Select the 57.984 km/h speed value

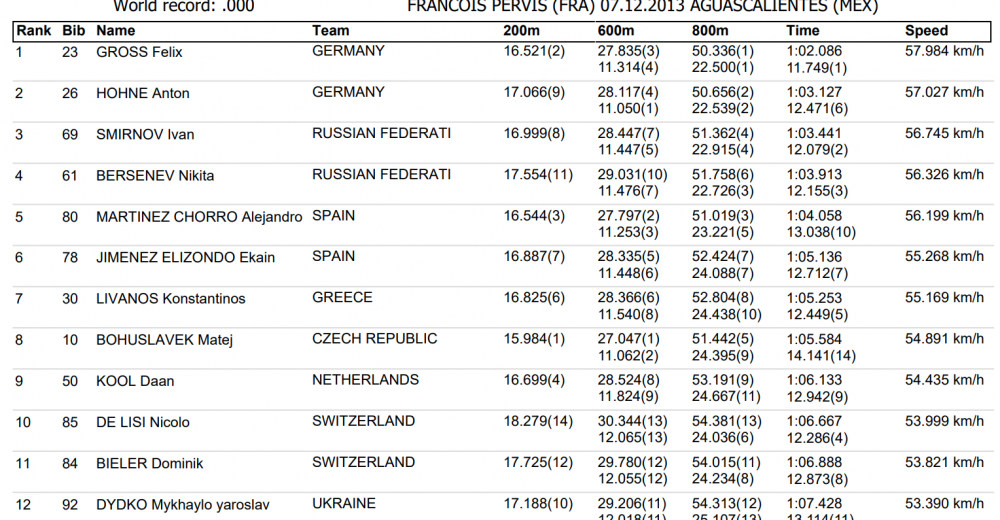tap(944, 51)
